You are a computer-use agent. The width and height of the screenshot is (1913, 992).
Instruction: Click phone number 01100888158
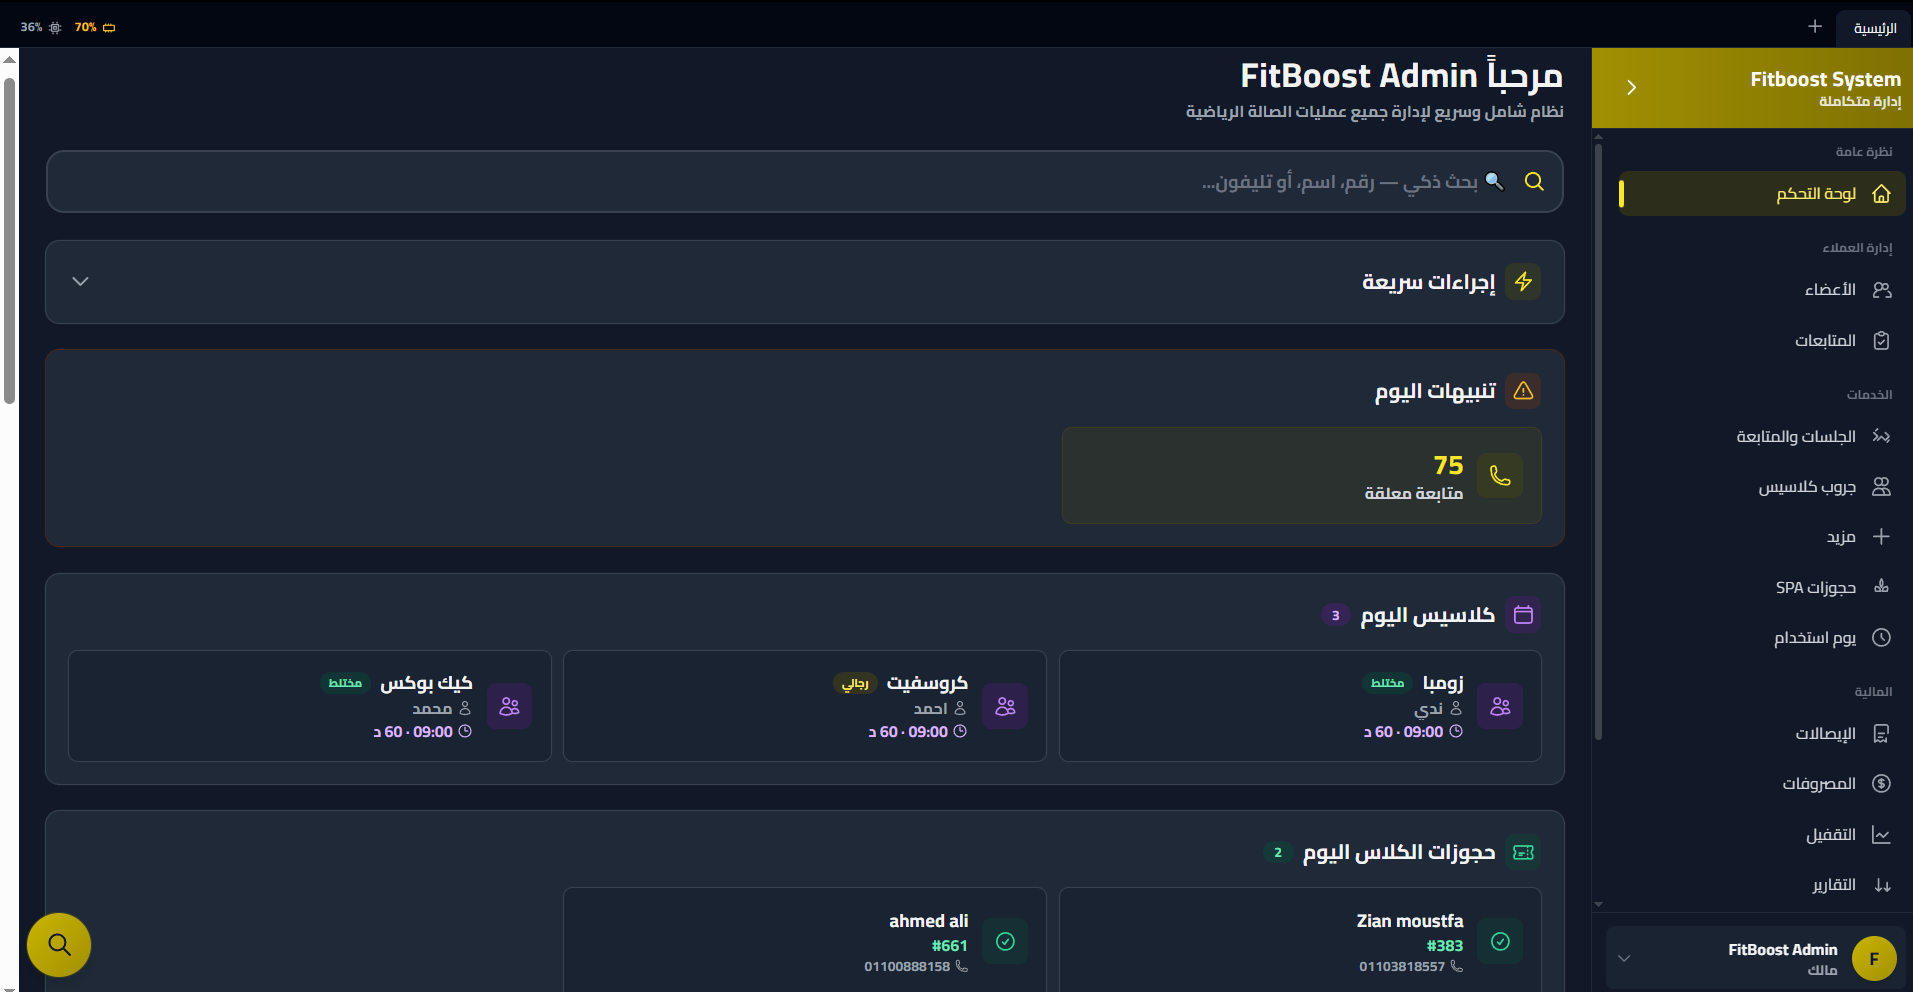click(x=907, y=967)
